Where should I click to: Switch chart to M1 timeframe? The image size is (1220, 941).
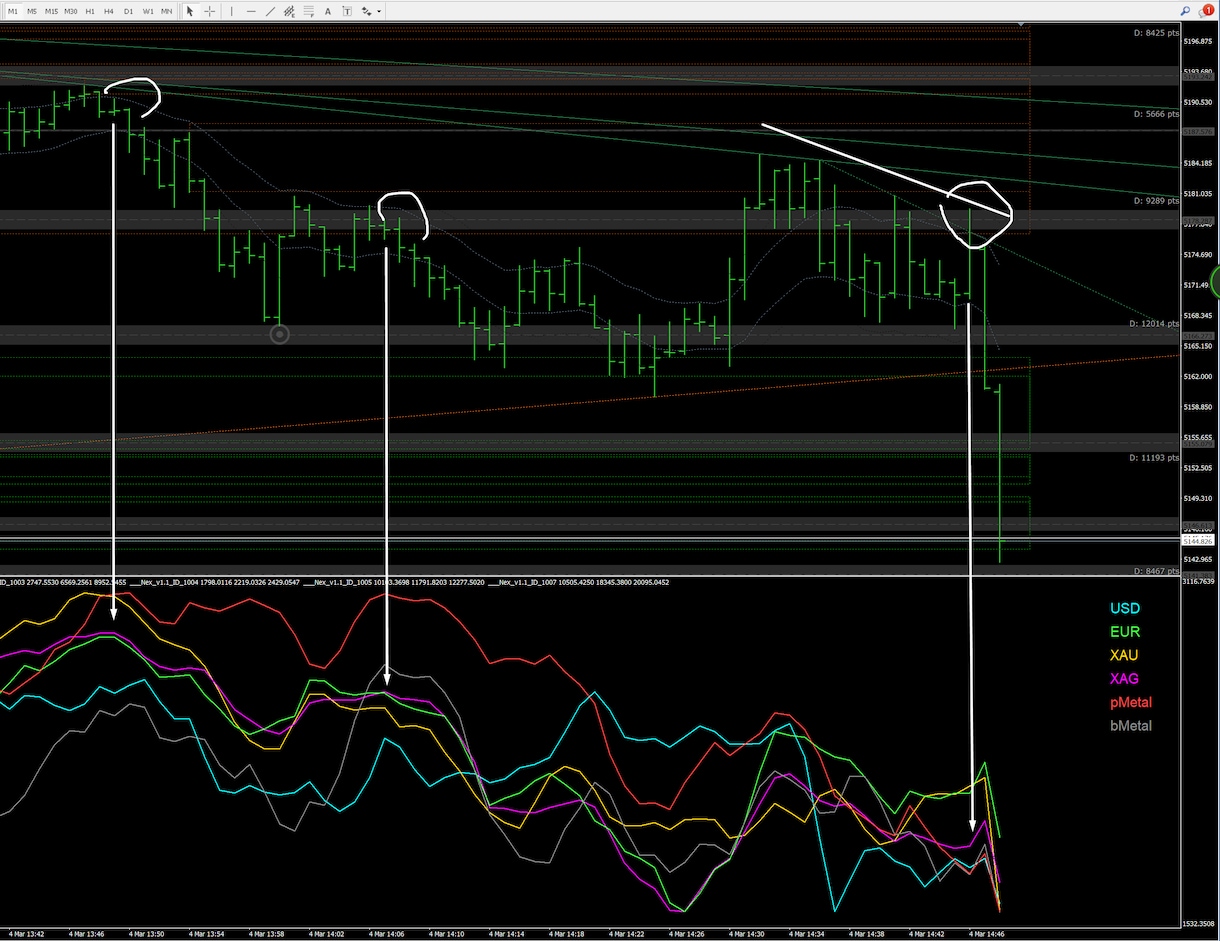[x=13, y=11]
